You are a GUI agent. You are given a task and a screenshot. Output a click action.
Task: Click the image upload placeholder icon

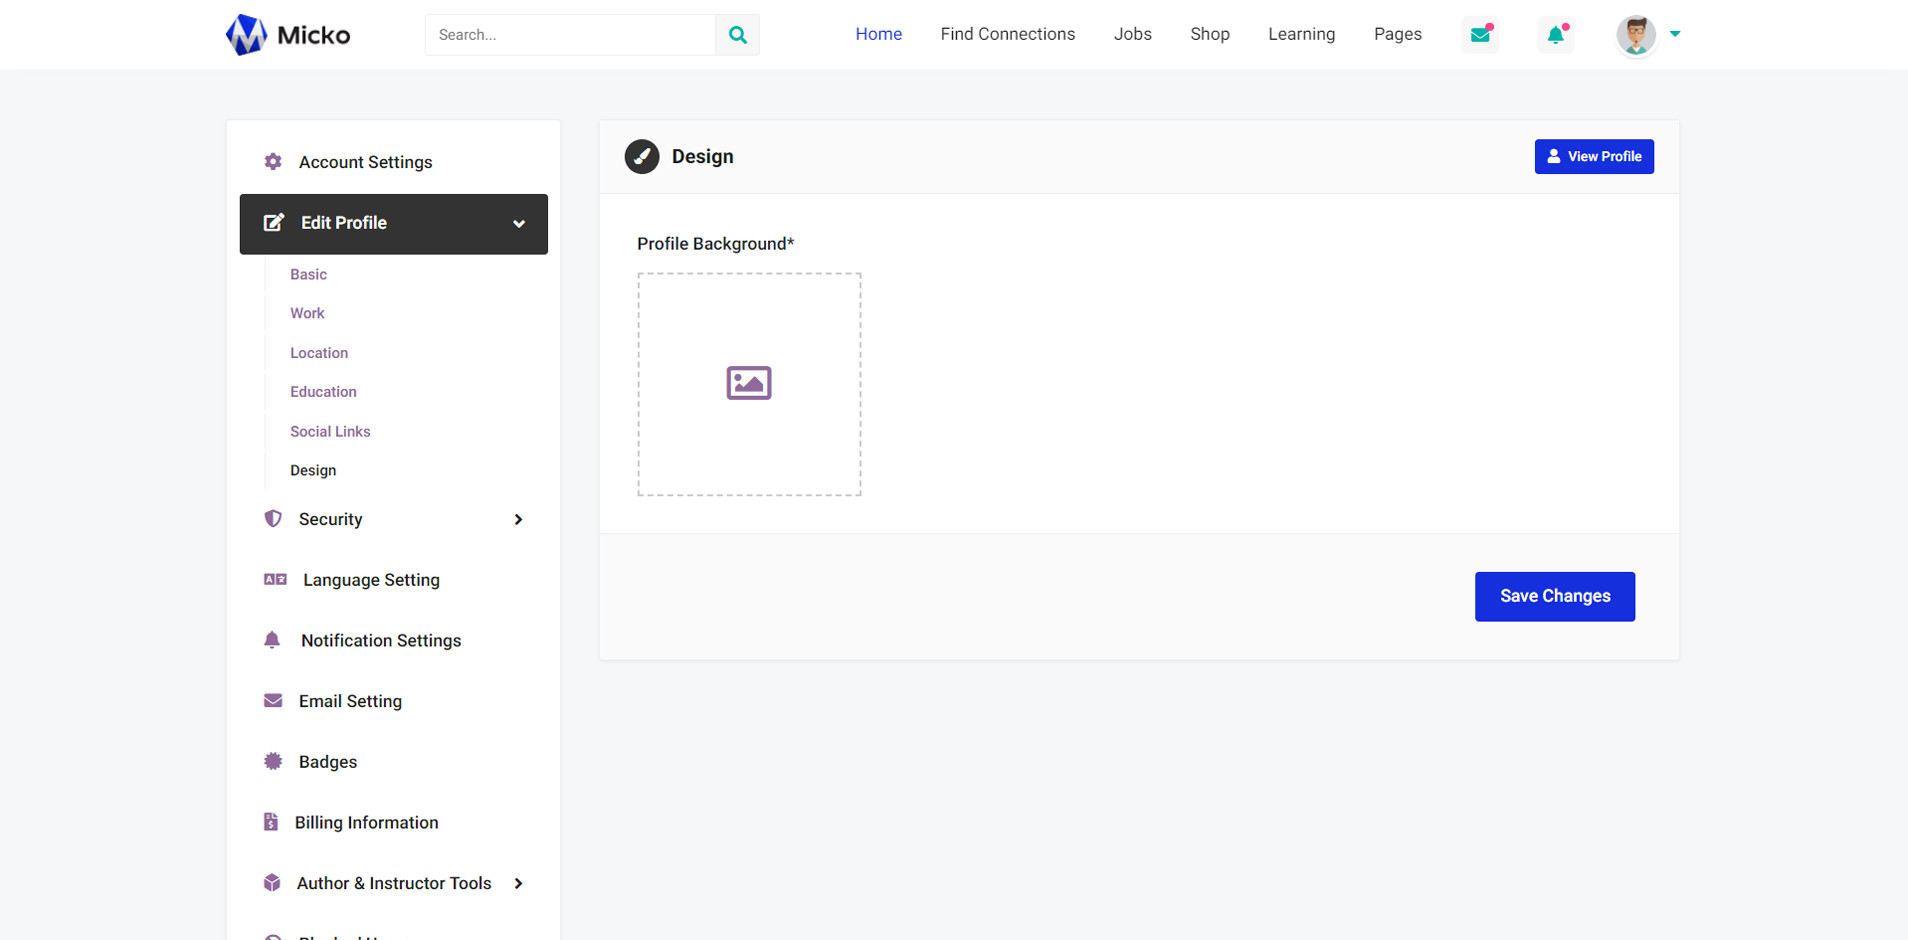click(x=749, y=383)
